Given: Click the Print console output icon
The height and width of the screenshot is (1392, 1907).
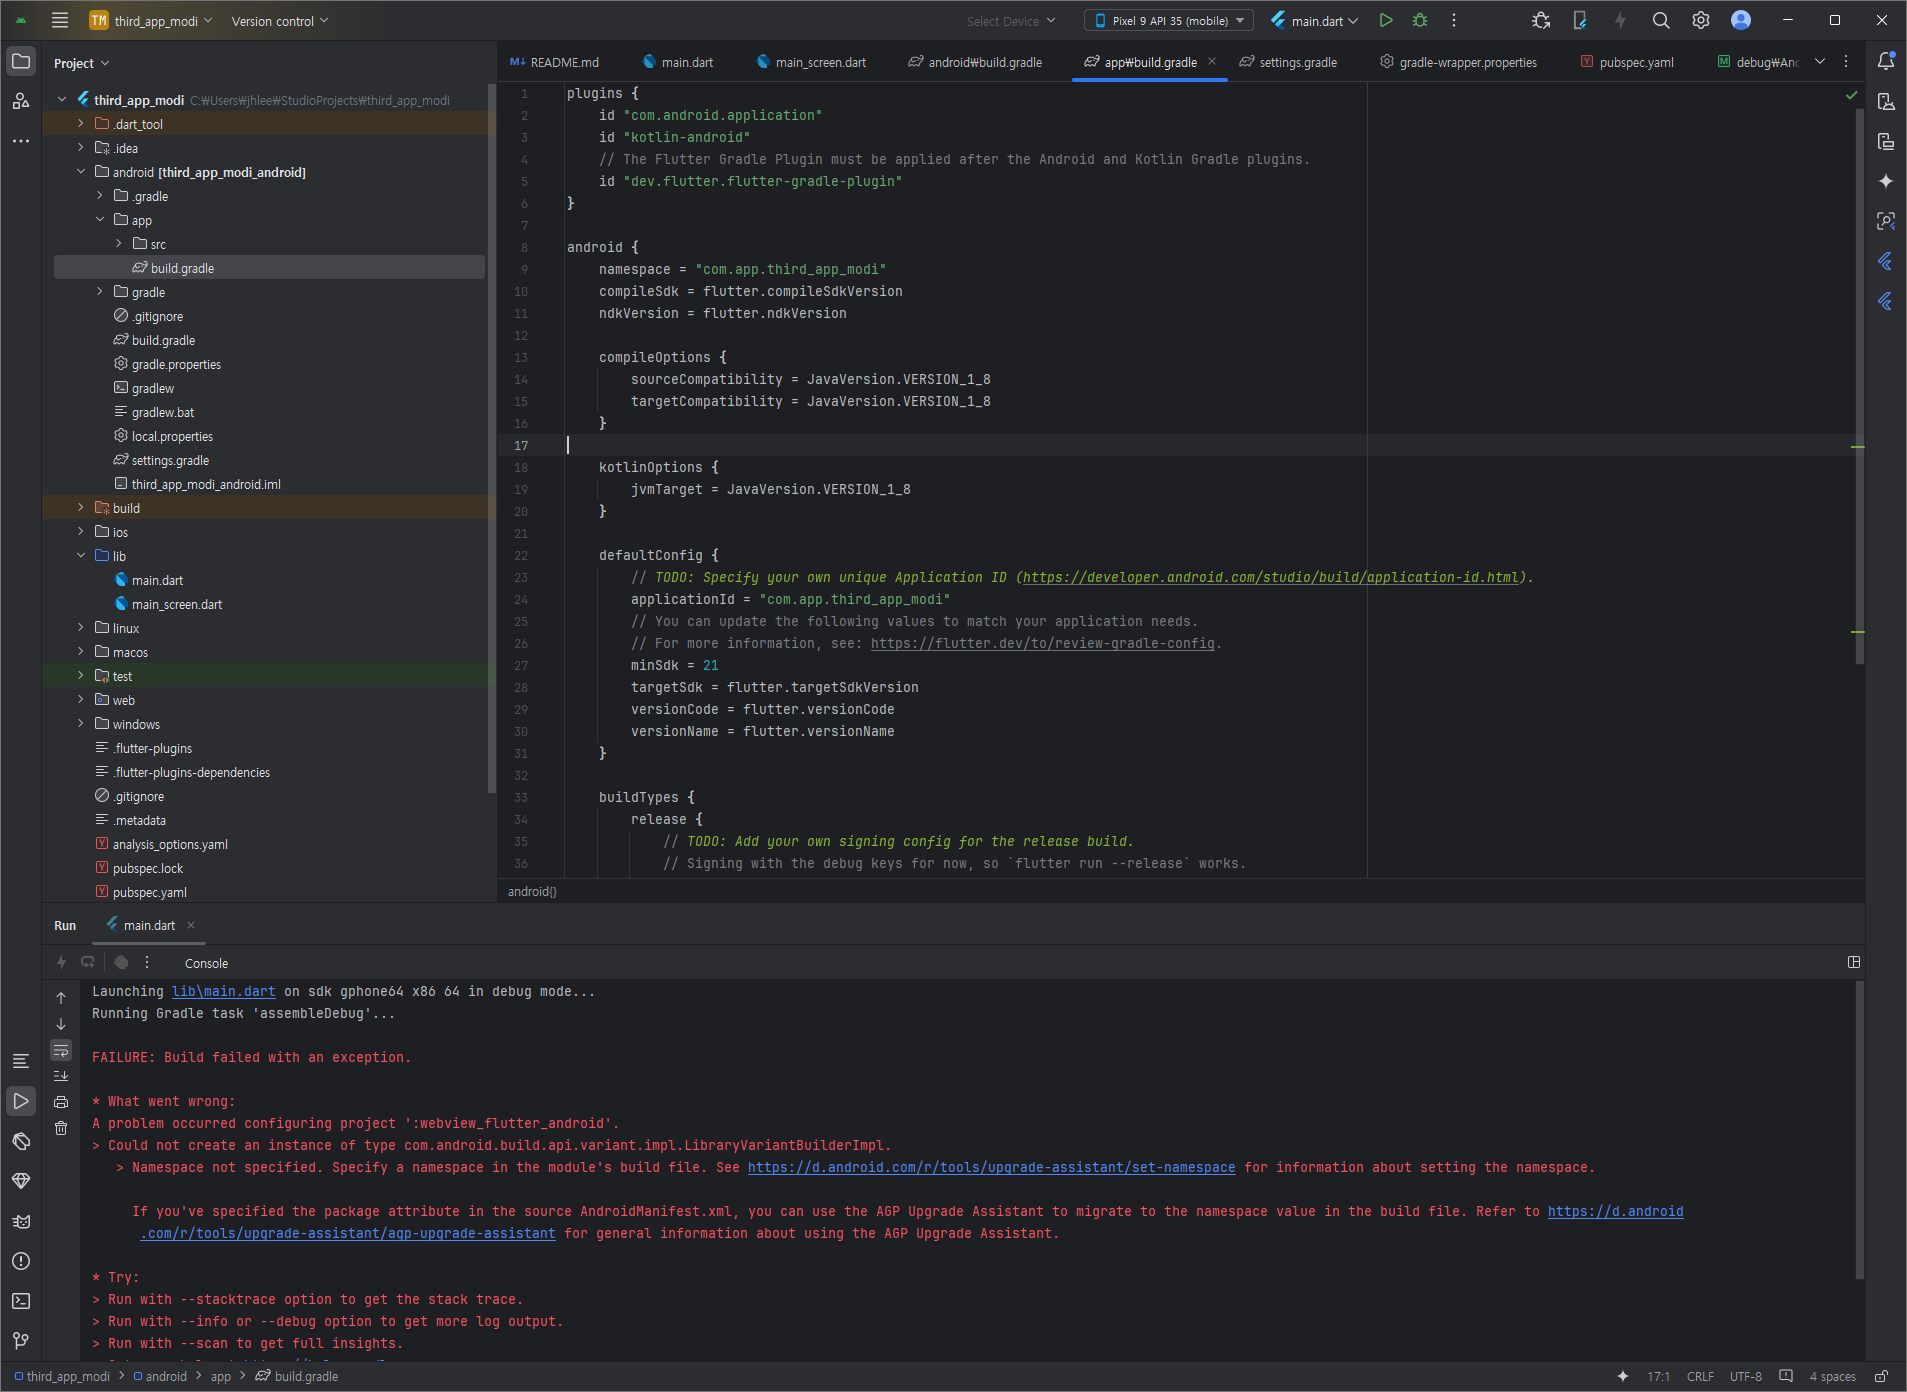Looking at the screenshot, I should (x=61, y=1102).
